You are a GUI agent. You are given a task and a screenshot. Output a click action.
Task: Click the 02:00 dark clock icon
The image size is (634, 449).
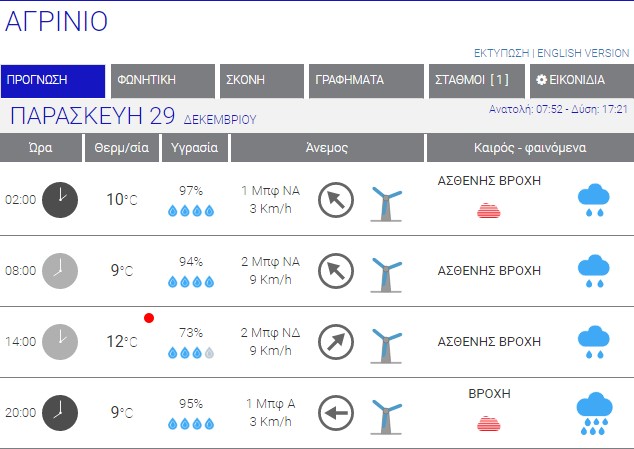(x=61, y=199)
